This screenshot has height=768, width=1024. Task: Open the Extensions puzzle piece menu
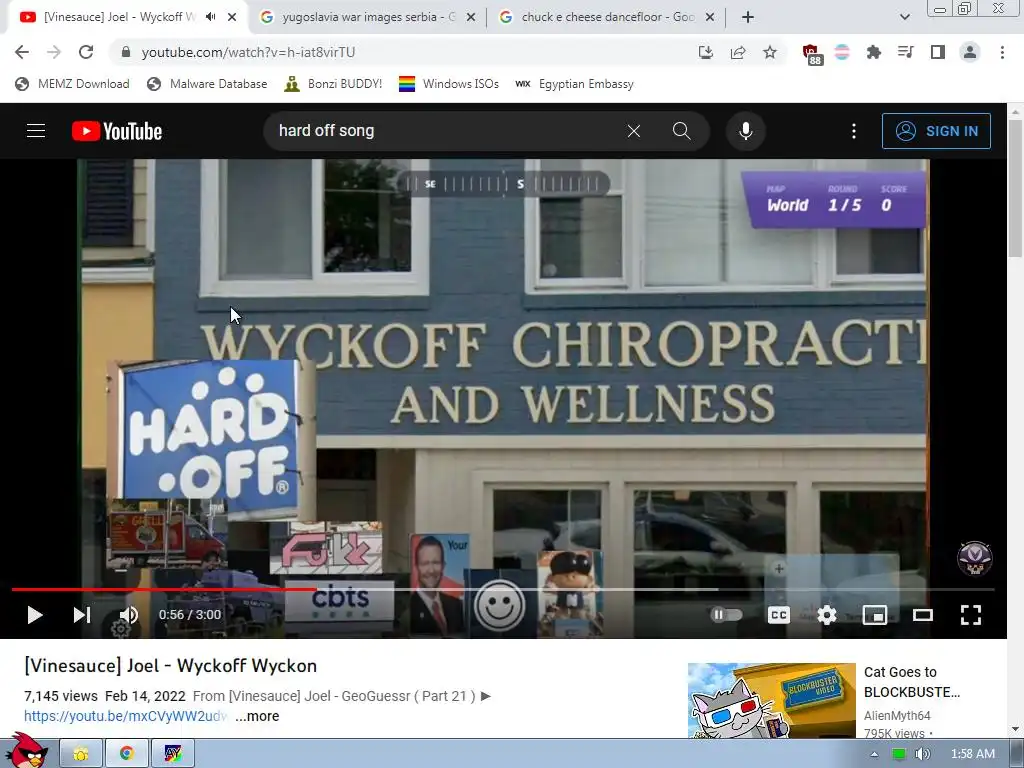pyautogui.click(x=873, y=52)
